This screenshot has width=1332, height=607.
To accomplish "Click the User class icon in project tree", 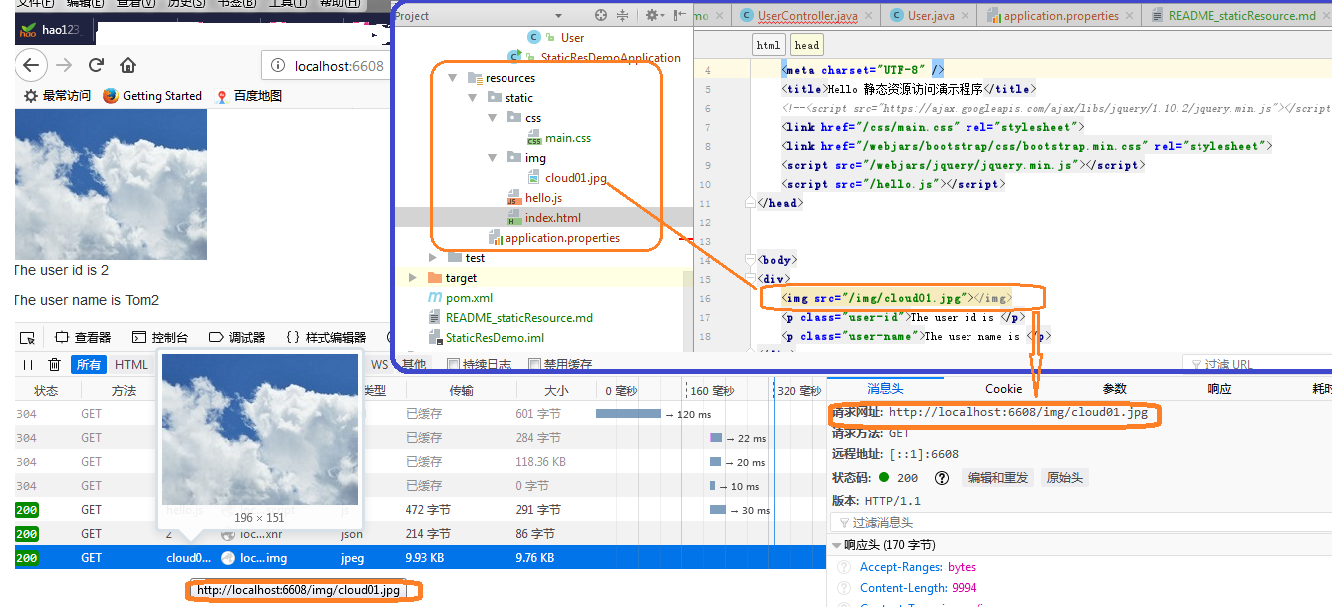I will click(533, 37).
